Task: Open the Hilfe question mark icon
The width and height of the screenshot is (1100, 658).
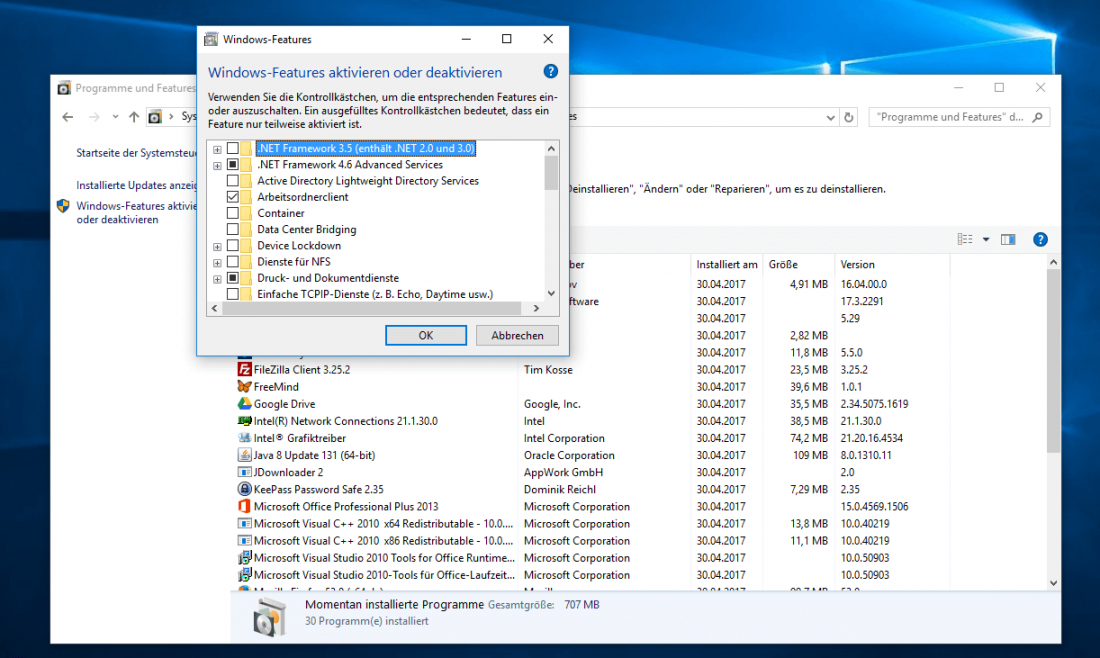Action: [x=1040, y=239]
